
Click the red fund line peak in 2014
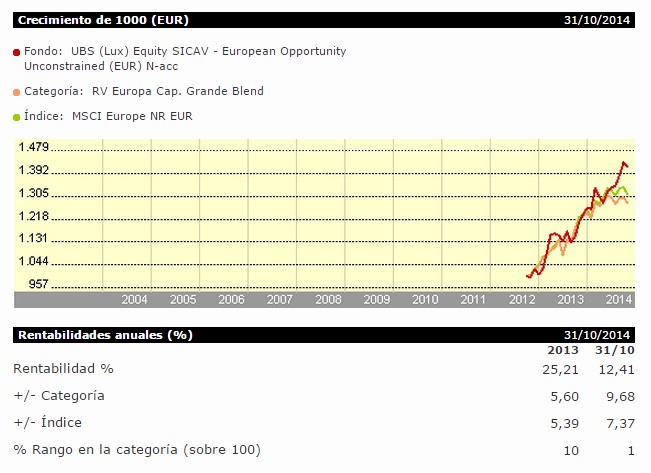point(624,163)
